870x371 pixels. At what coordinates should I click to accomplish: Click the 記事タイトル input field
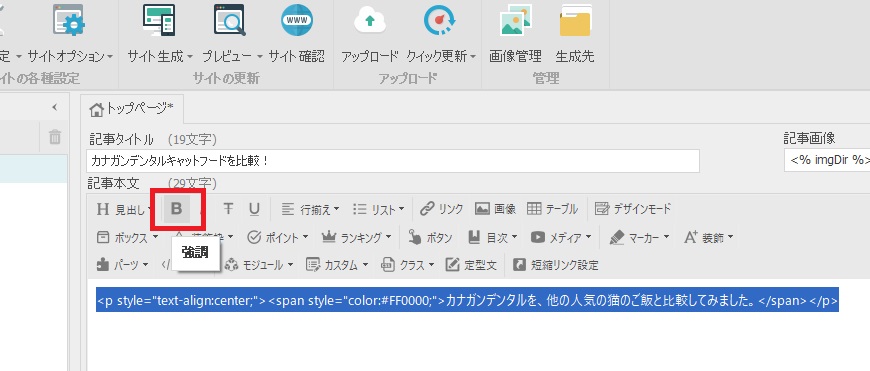[393, 161]
